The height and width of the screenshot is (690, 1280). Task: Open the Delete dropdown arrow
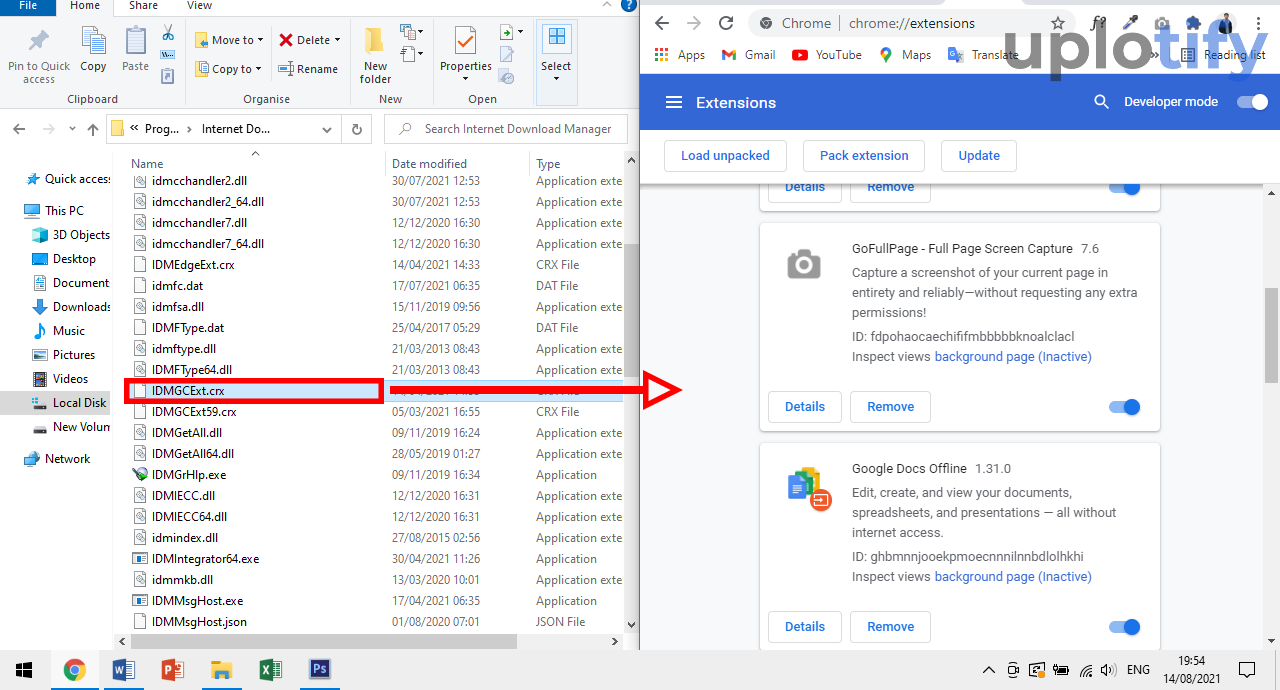tap(337, 40)
